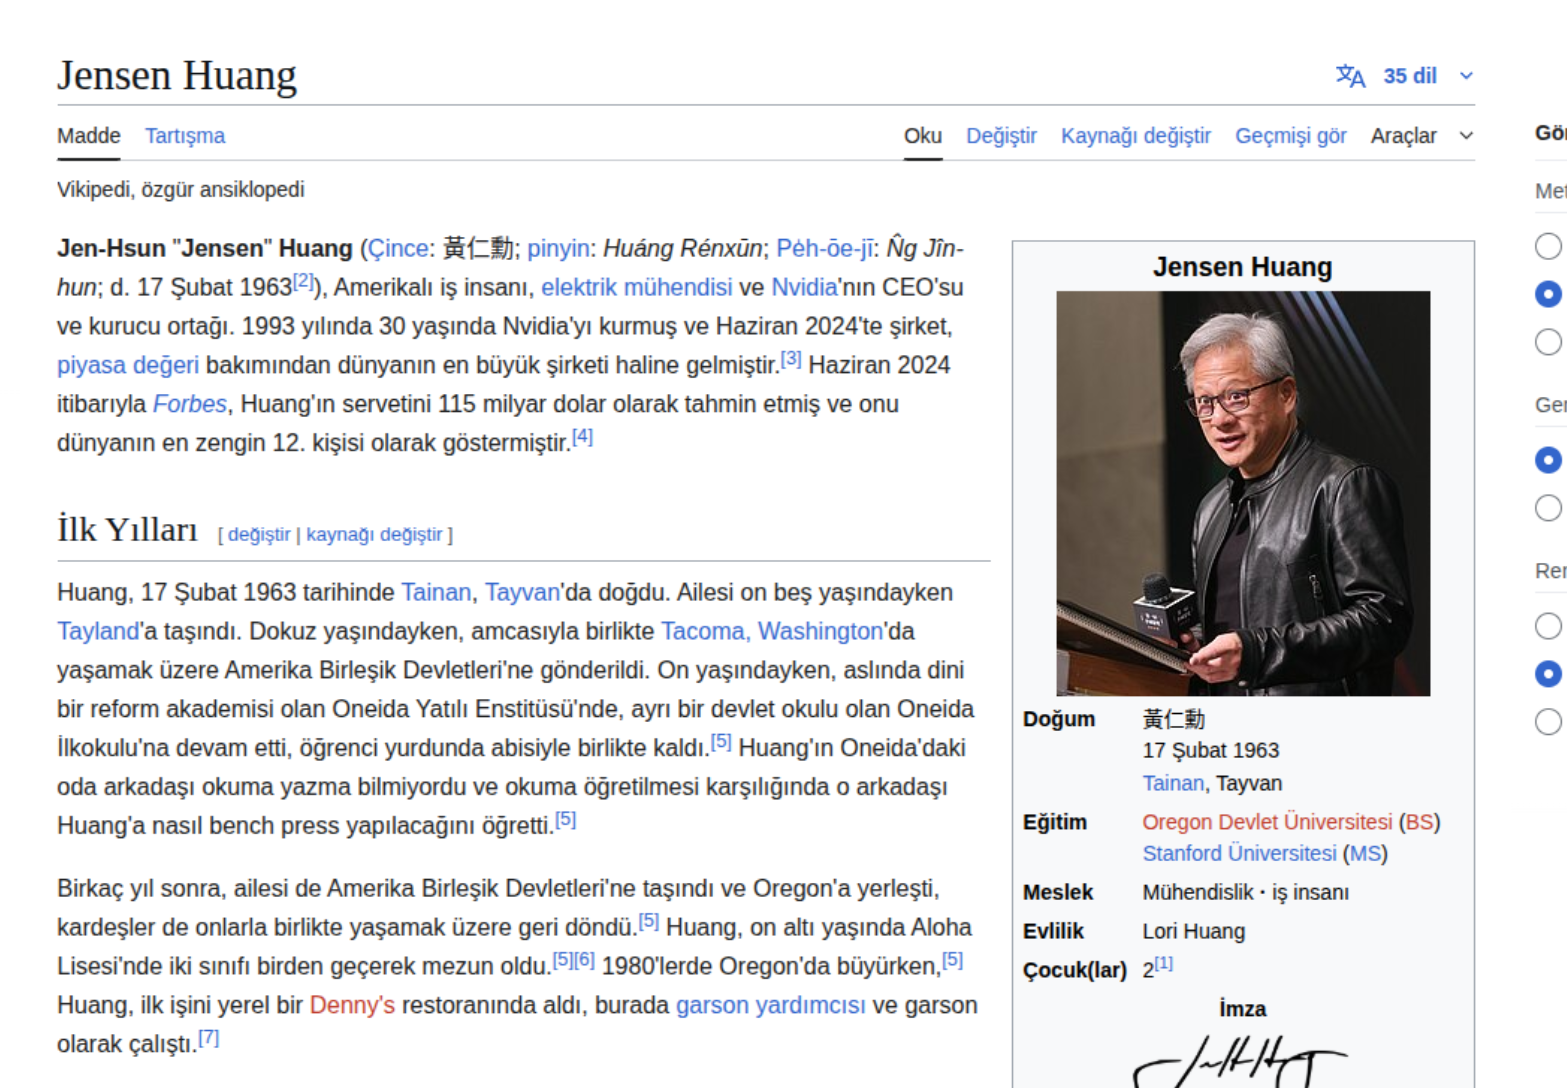Select the Madde article tab

pyautogui.click(x=89, y=136)
